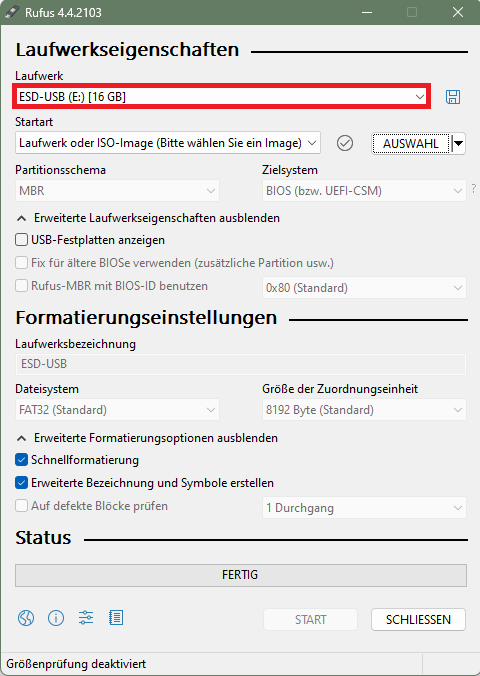
Task: Click the Rufus USB title bar icon
Action: [12, 12]
